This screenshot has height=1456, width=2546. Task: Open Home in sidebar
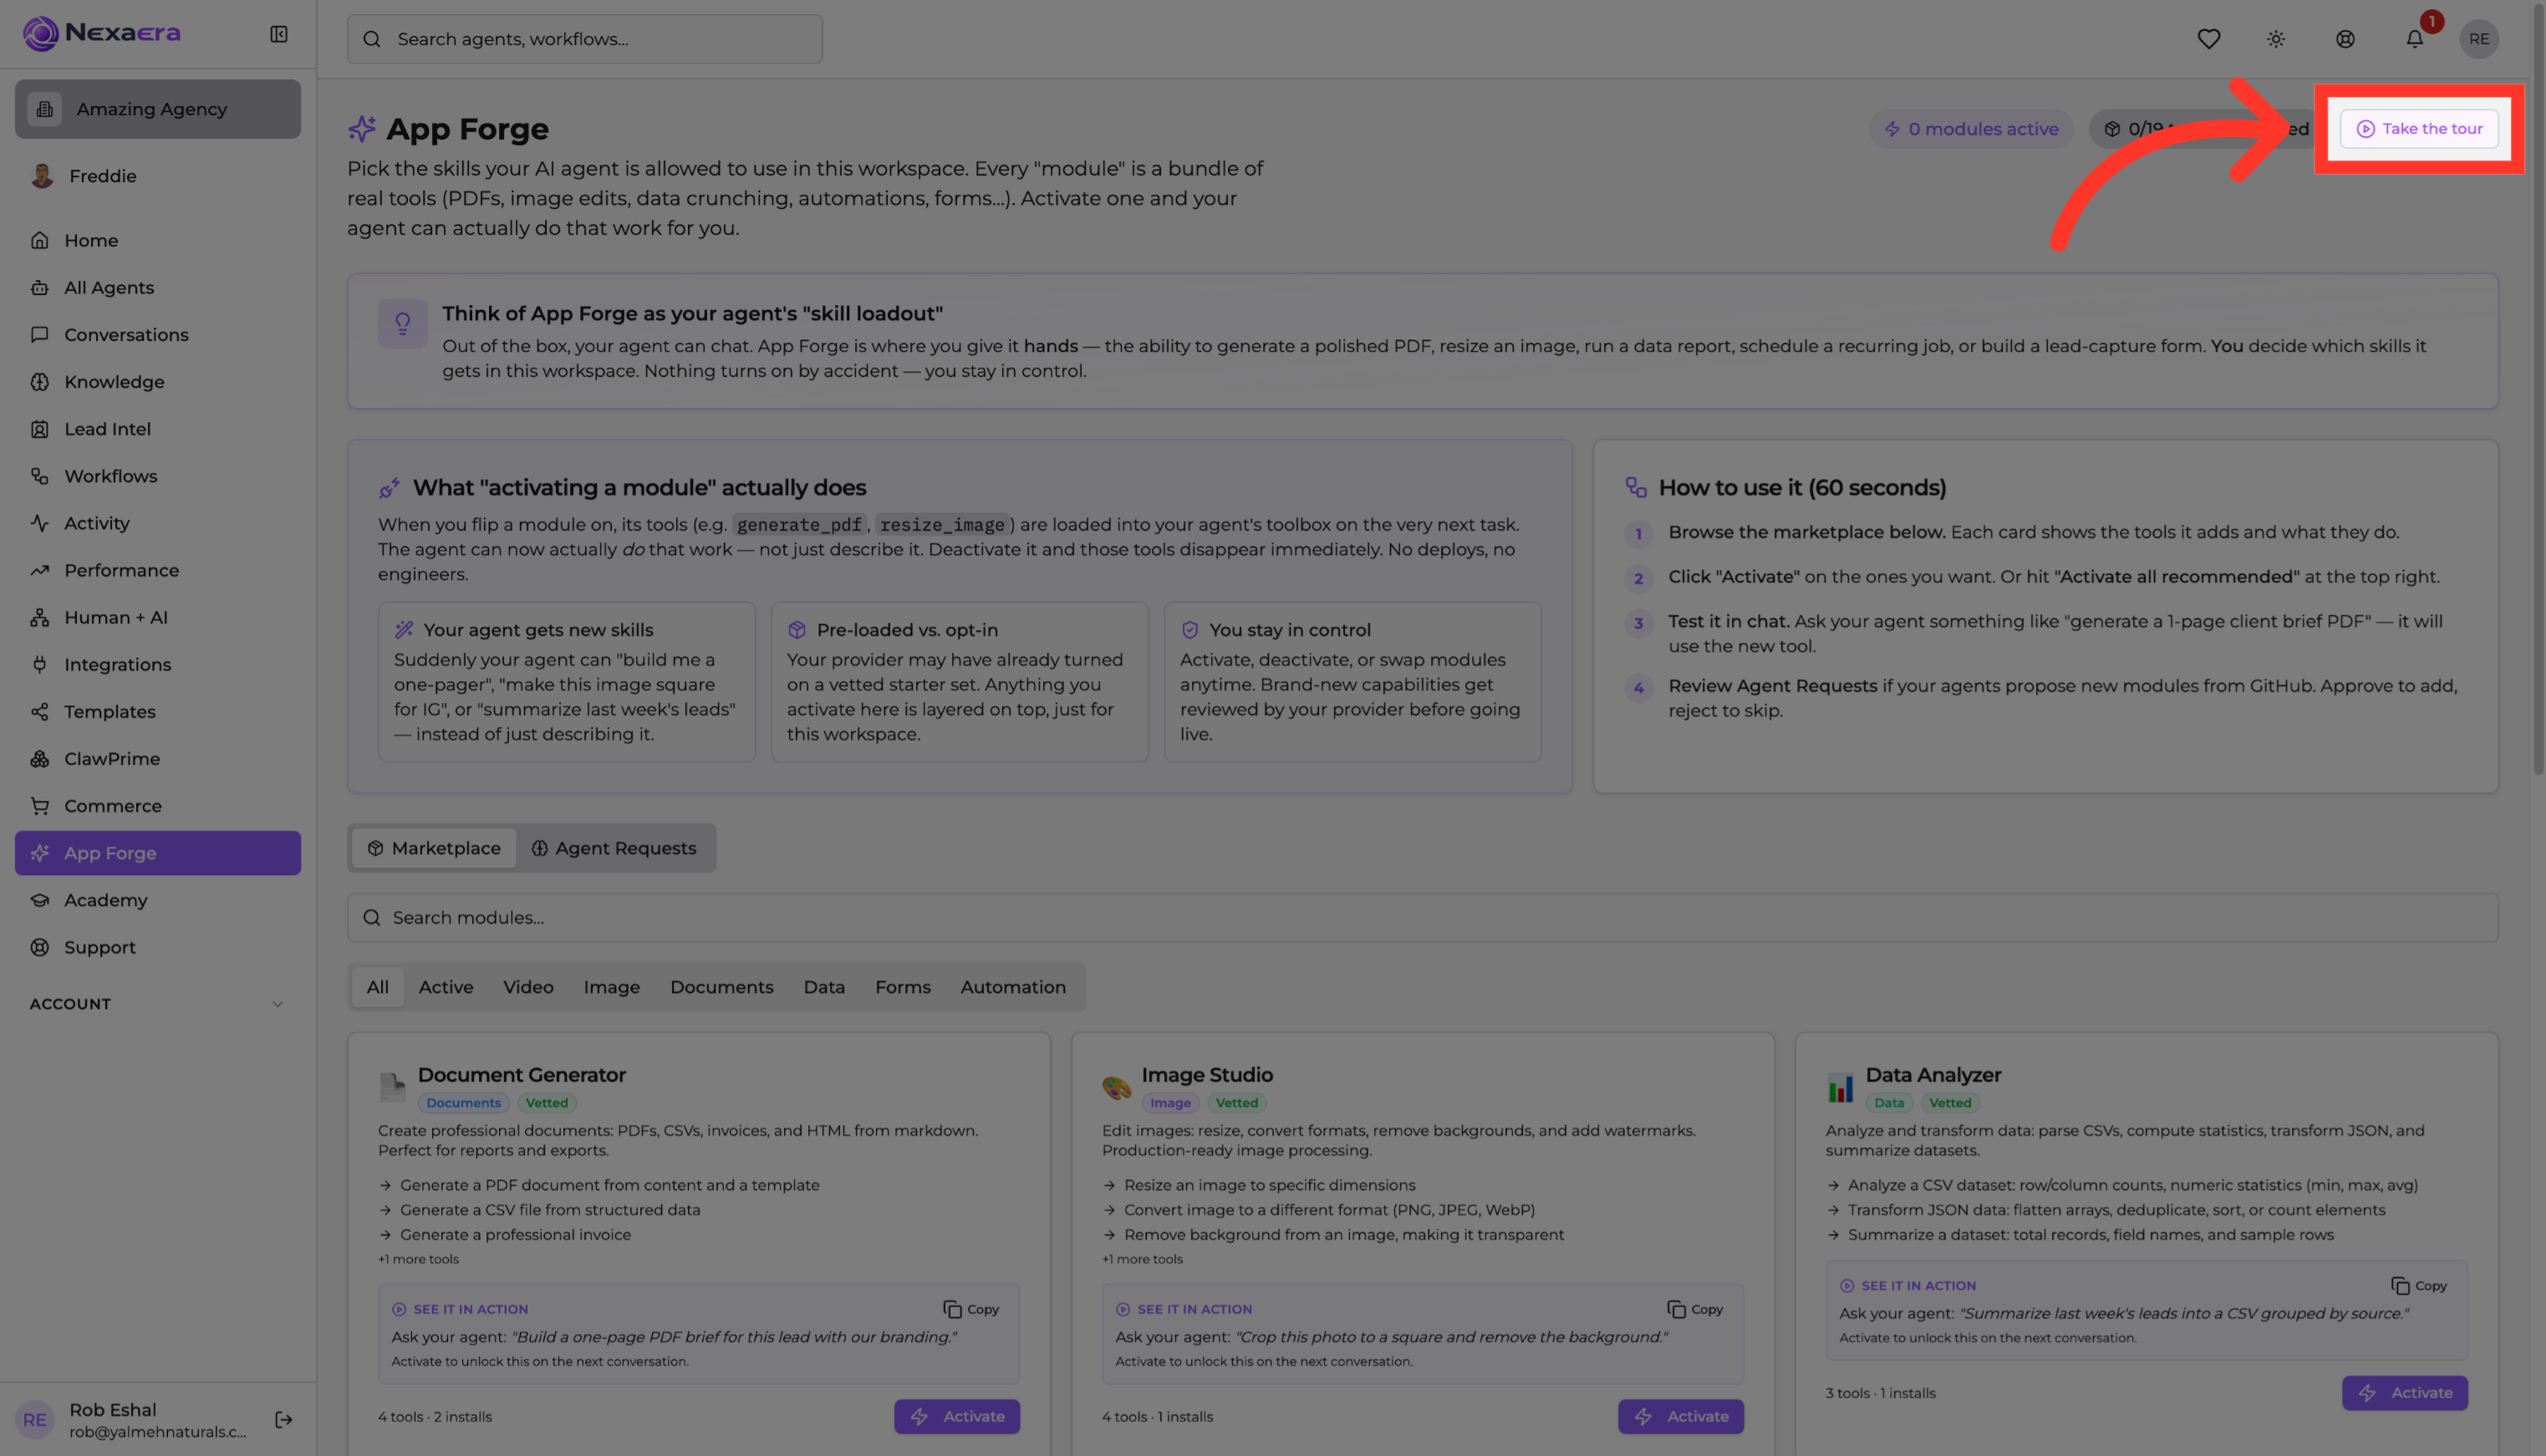(x=158, y=240)
